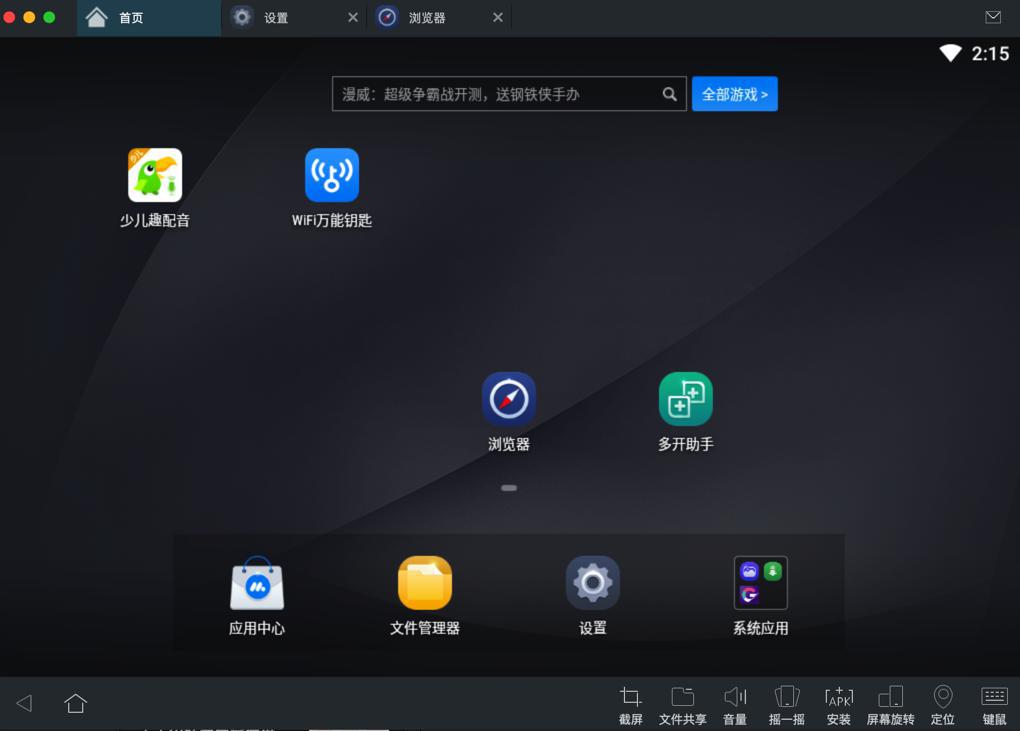Image resolution: width=1020 pixels, height=731 pixels.
Task: Toggle 屏幕旋转 screen rotation
Action: pyautogui.click(x=891, y=705)
